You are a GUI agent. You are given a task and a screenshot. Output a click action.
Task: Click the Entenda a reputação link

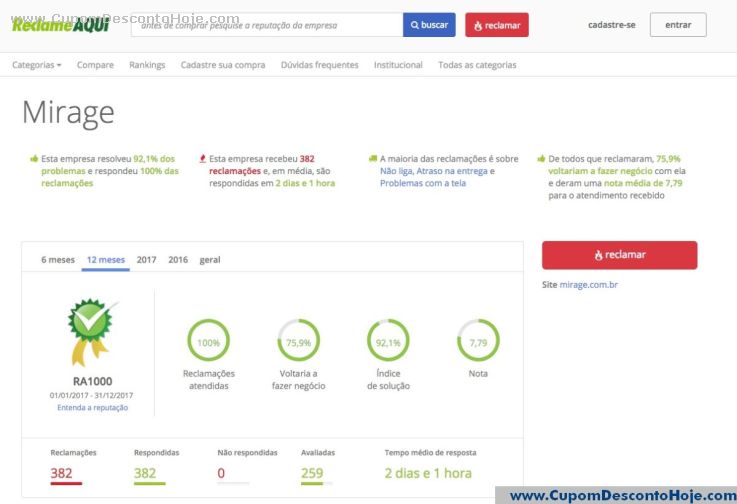93,408
